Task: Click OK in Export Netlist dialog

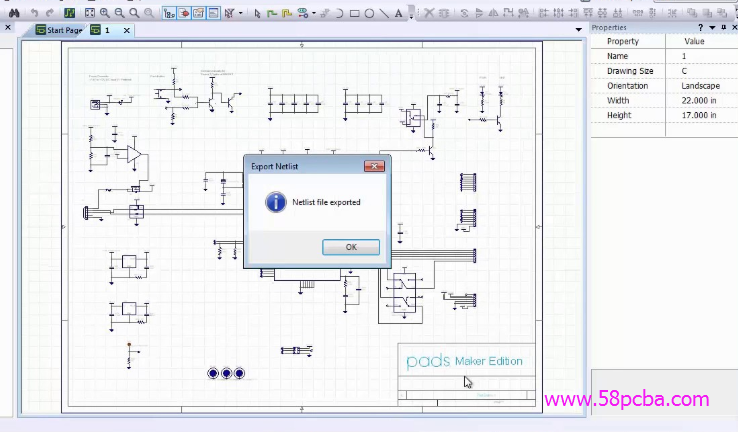Action: 351,246
